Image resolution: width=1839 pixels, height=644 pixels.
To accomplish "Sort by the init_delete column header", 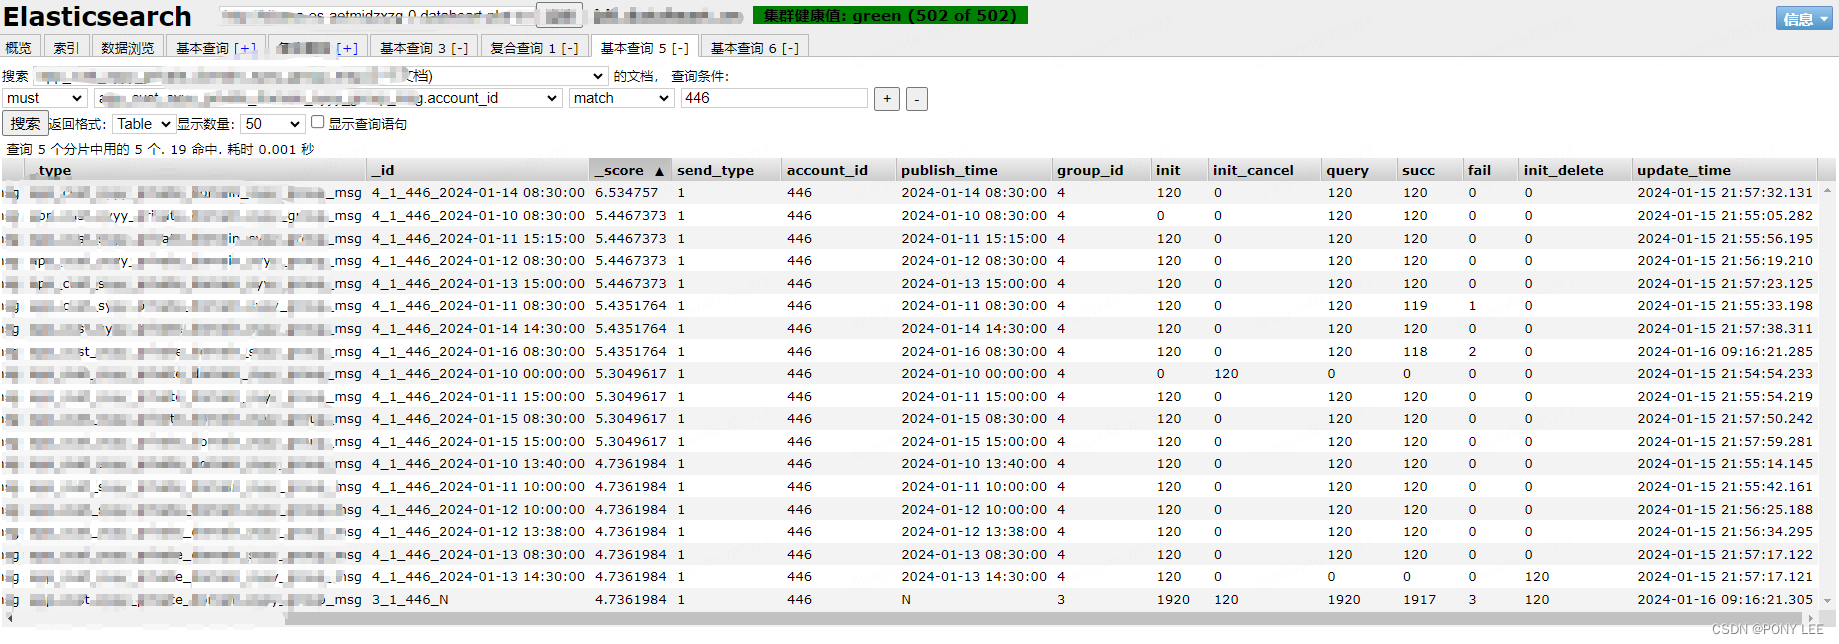I will pyautogui.click(x=1576, y=170).
